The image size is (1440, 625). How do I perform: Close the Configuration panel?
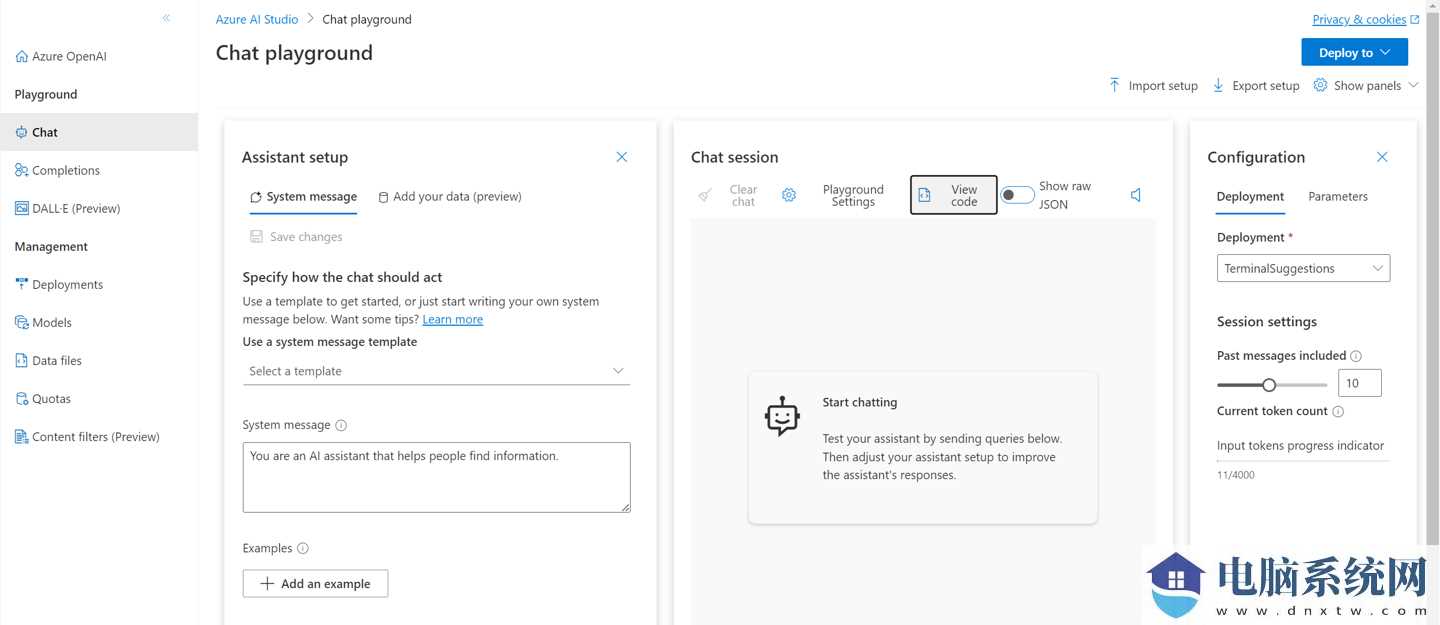point(1382,157)
